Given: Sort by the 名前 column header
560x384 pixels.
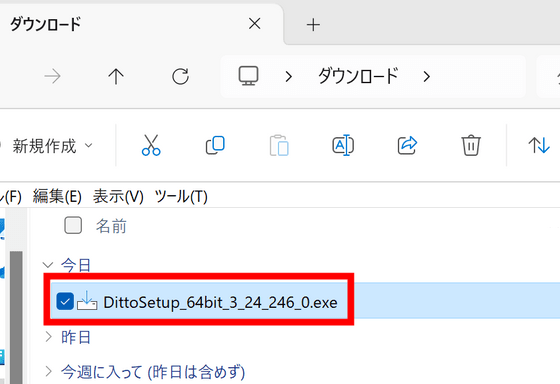Looking at the screenshot, I should [111, 226].
